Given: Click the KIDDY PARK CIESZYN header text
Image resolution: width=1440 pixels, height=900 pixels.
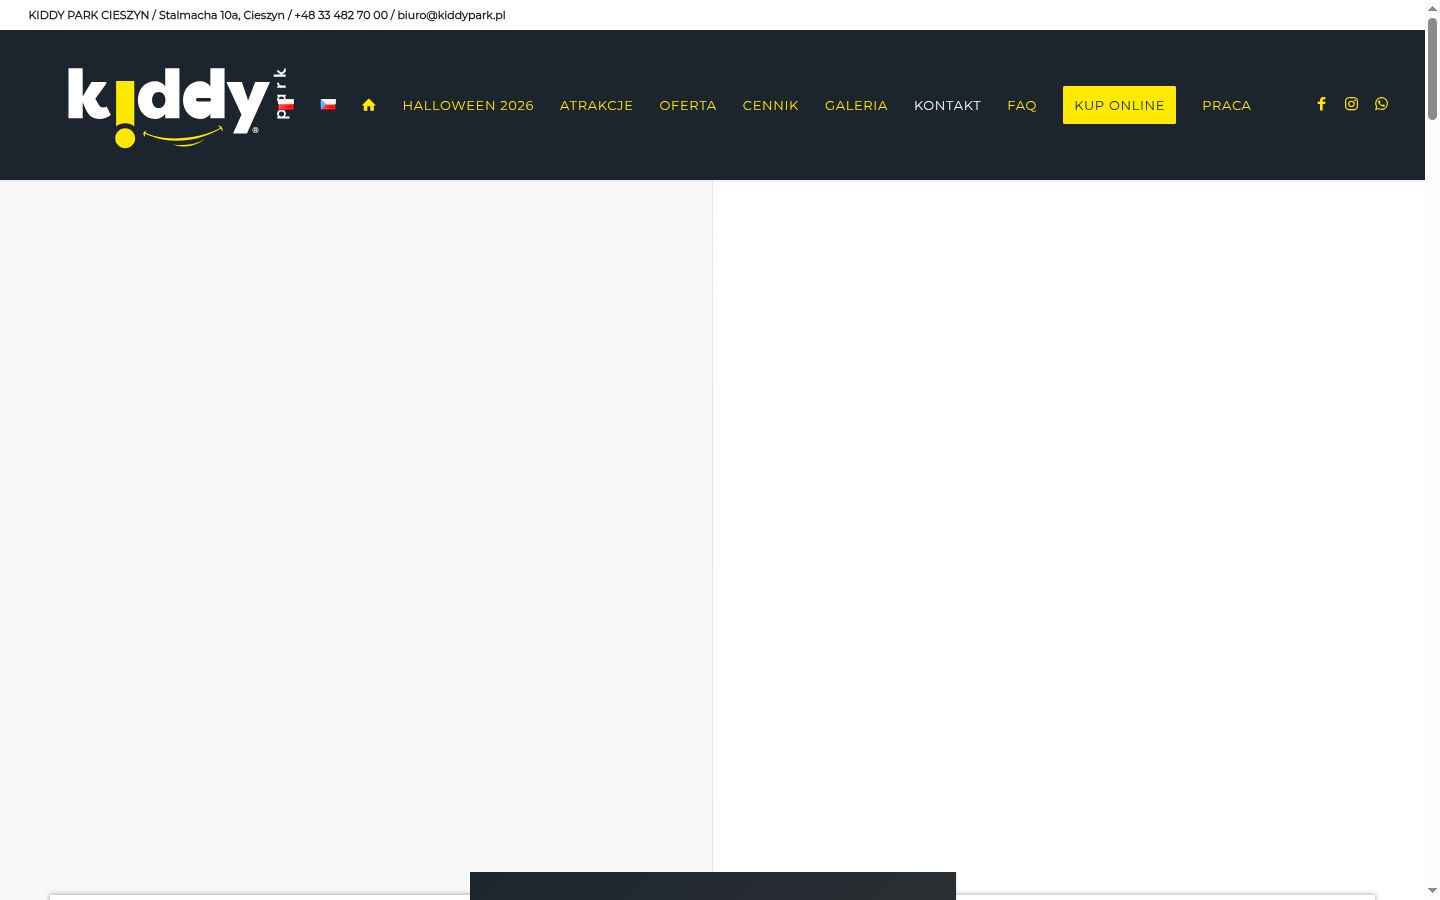Looking at the screenshot, I should click(89, 15).
